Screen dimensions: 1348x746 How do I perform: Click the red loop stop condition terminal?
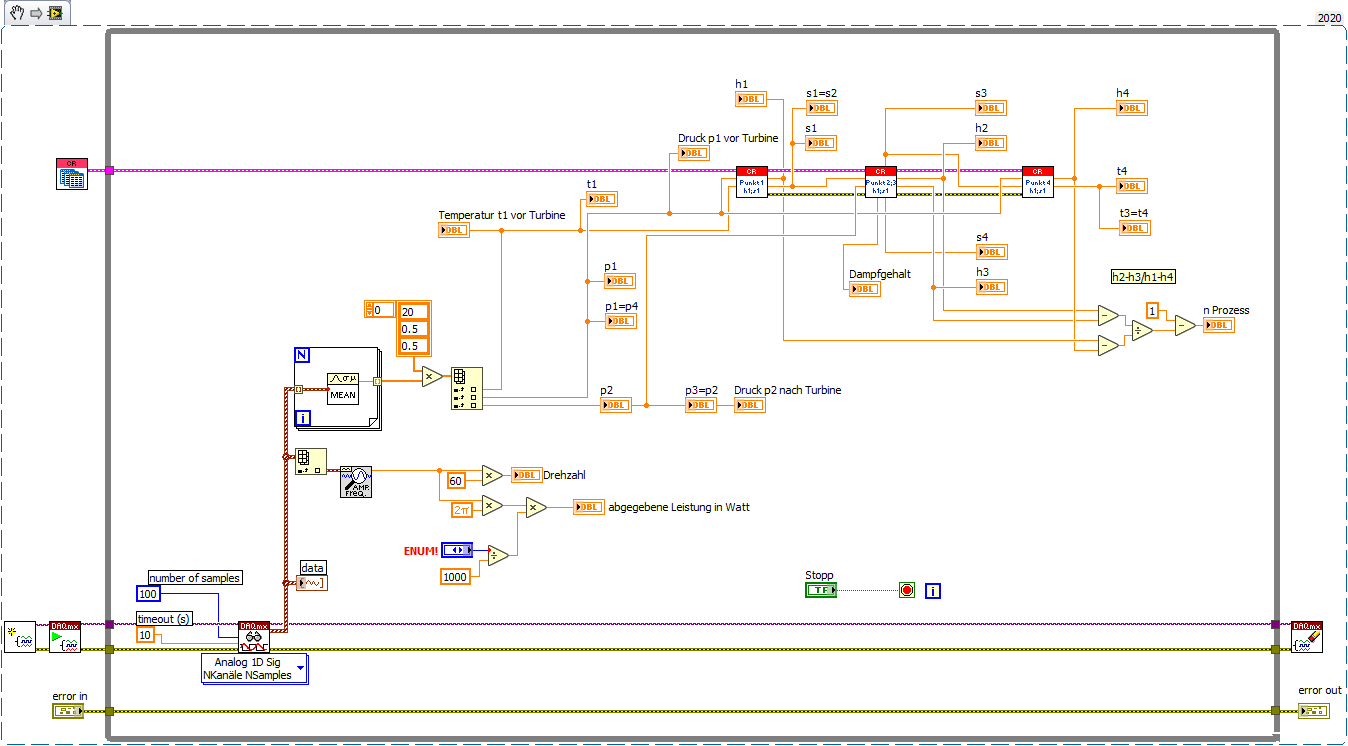coord(907,590)
